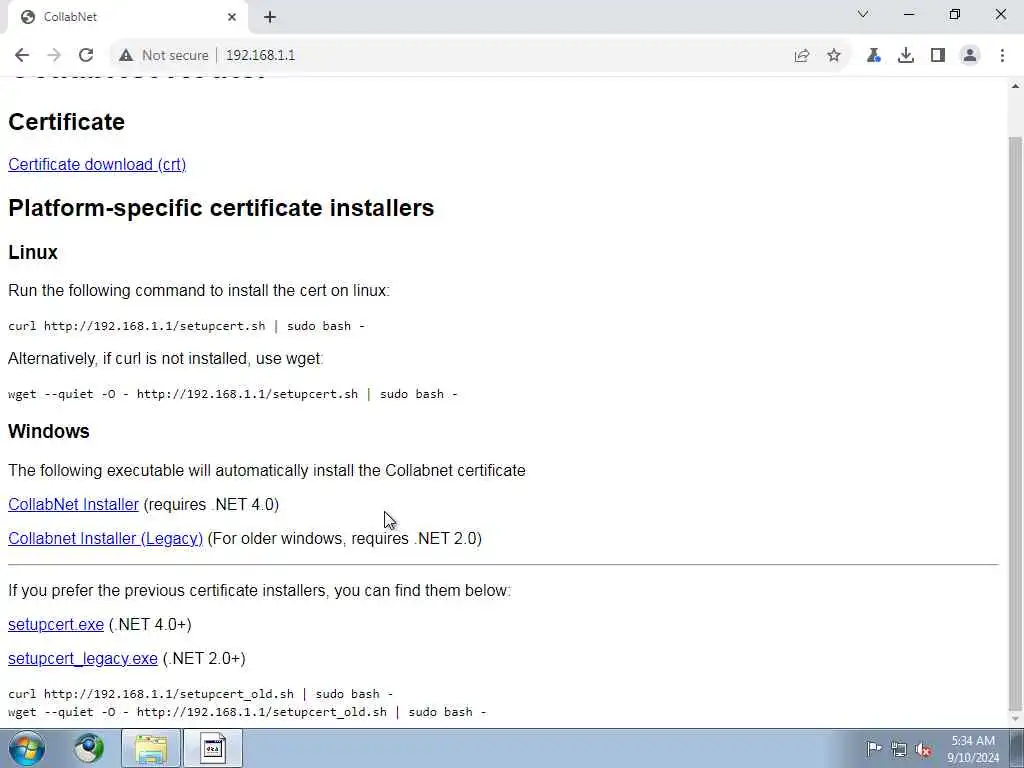Image resolution: width=1024 pixels, height=768 pixels.
Task: Open the Chrome Labs flask icon
Action: [x=874, y=56]
